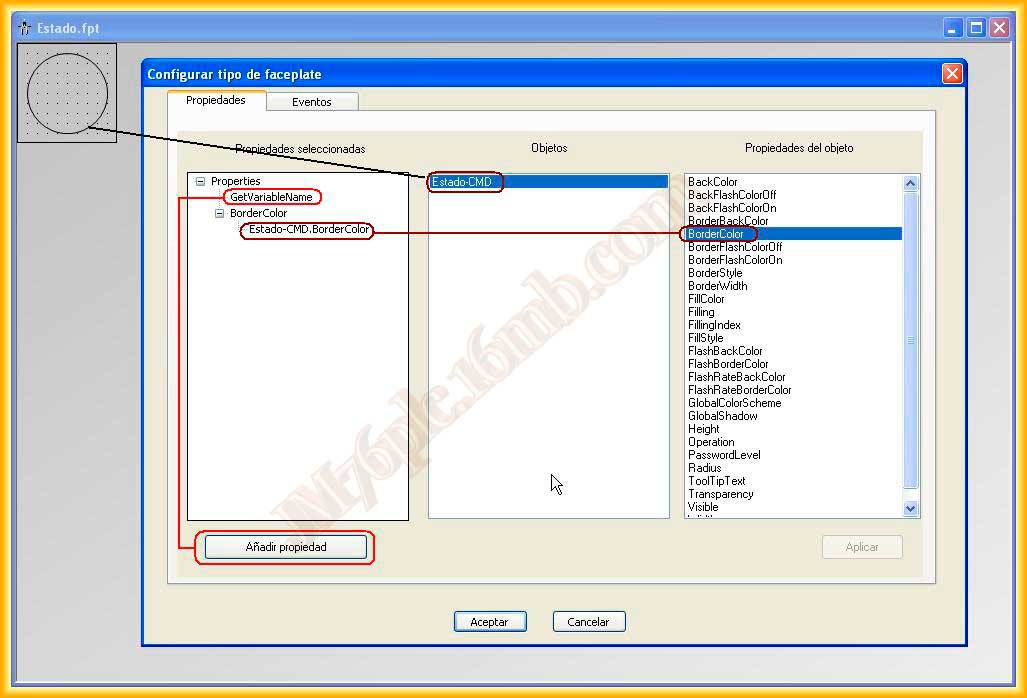This screenshot has width=1027, height=698.
Task: Select the circle object on the faceplate canvas
Action: coord(67,93)
